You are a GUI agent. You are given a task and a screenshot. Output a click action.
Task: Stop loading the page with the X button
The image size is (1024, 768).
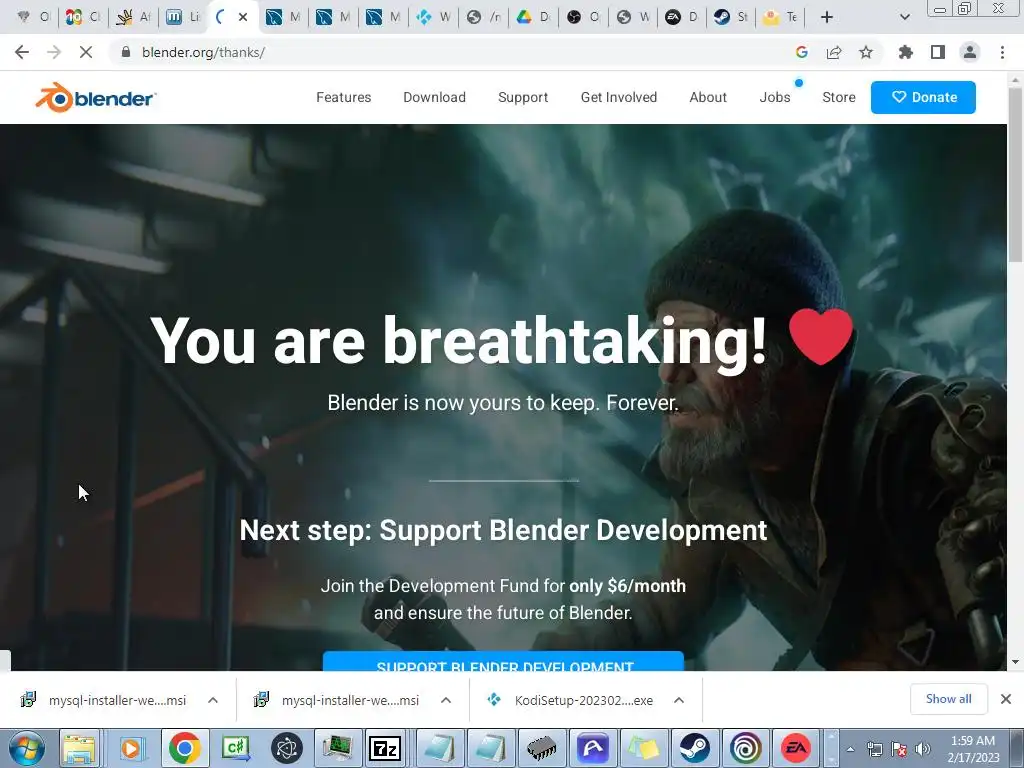coord(86,52)
